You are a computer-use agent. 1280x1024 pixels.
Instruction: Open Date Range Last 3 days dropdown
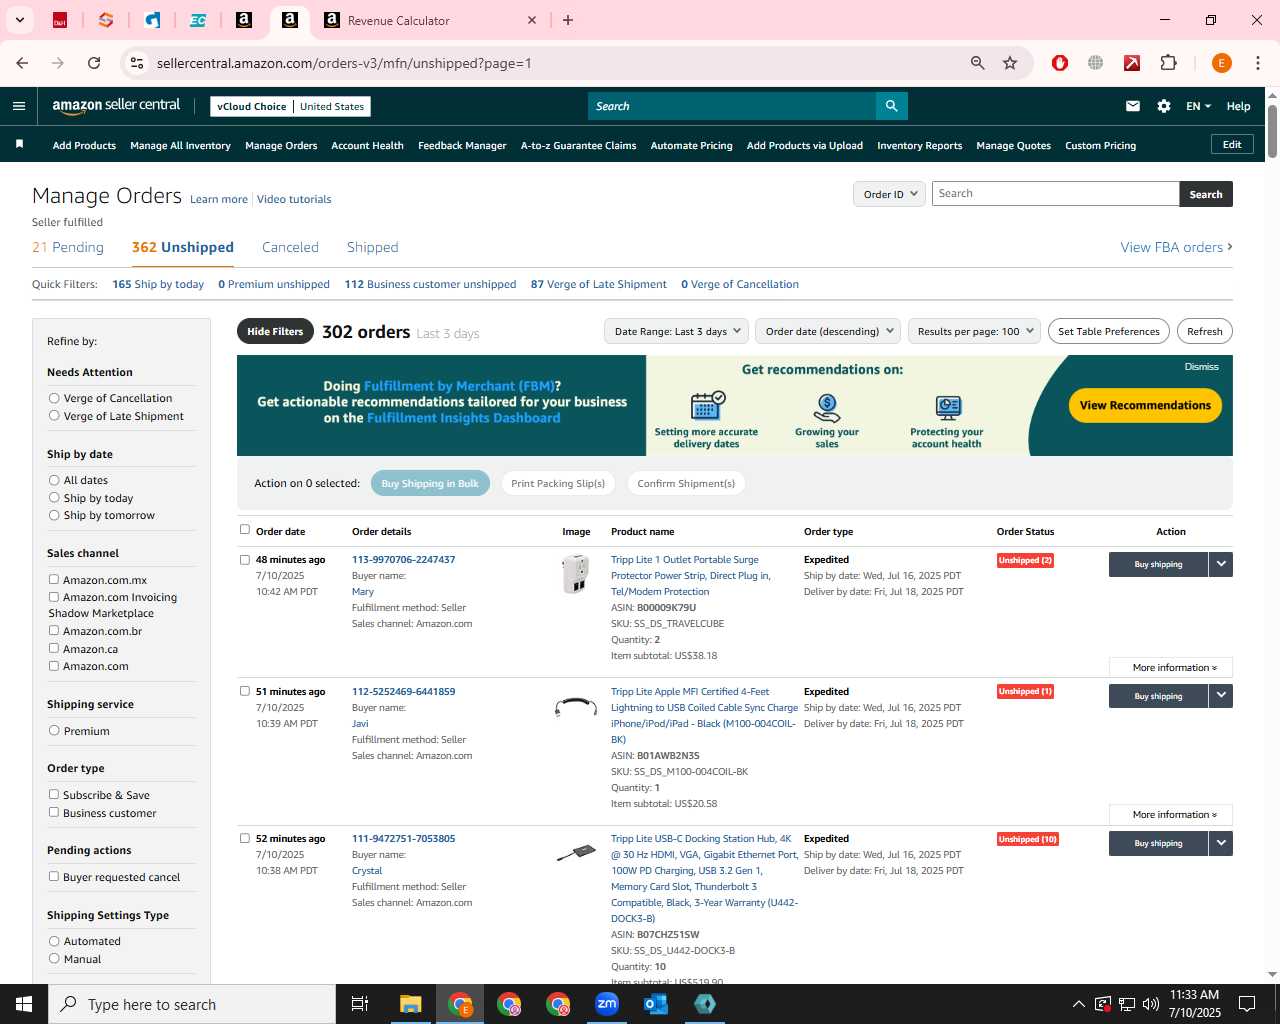tap(676, 331)
